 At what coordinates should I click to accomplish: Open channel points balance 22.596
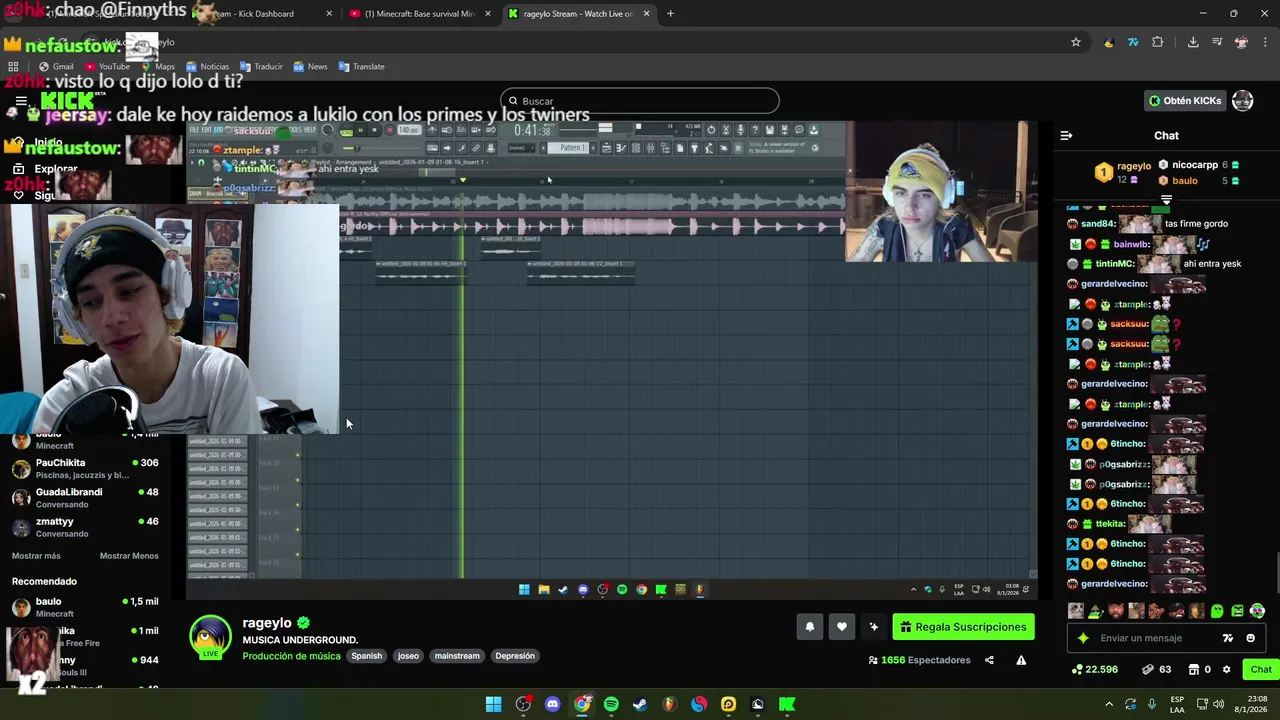(x=1094, y=669)
